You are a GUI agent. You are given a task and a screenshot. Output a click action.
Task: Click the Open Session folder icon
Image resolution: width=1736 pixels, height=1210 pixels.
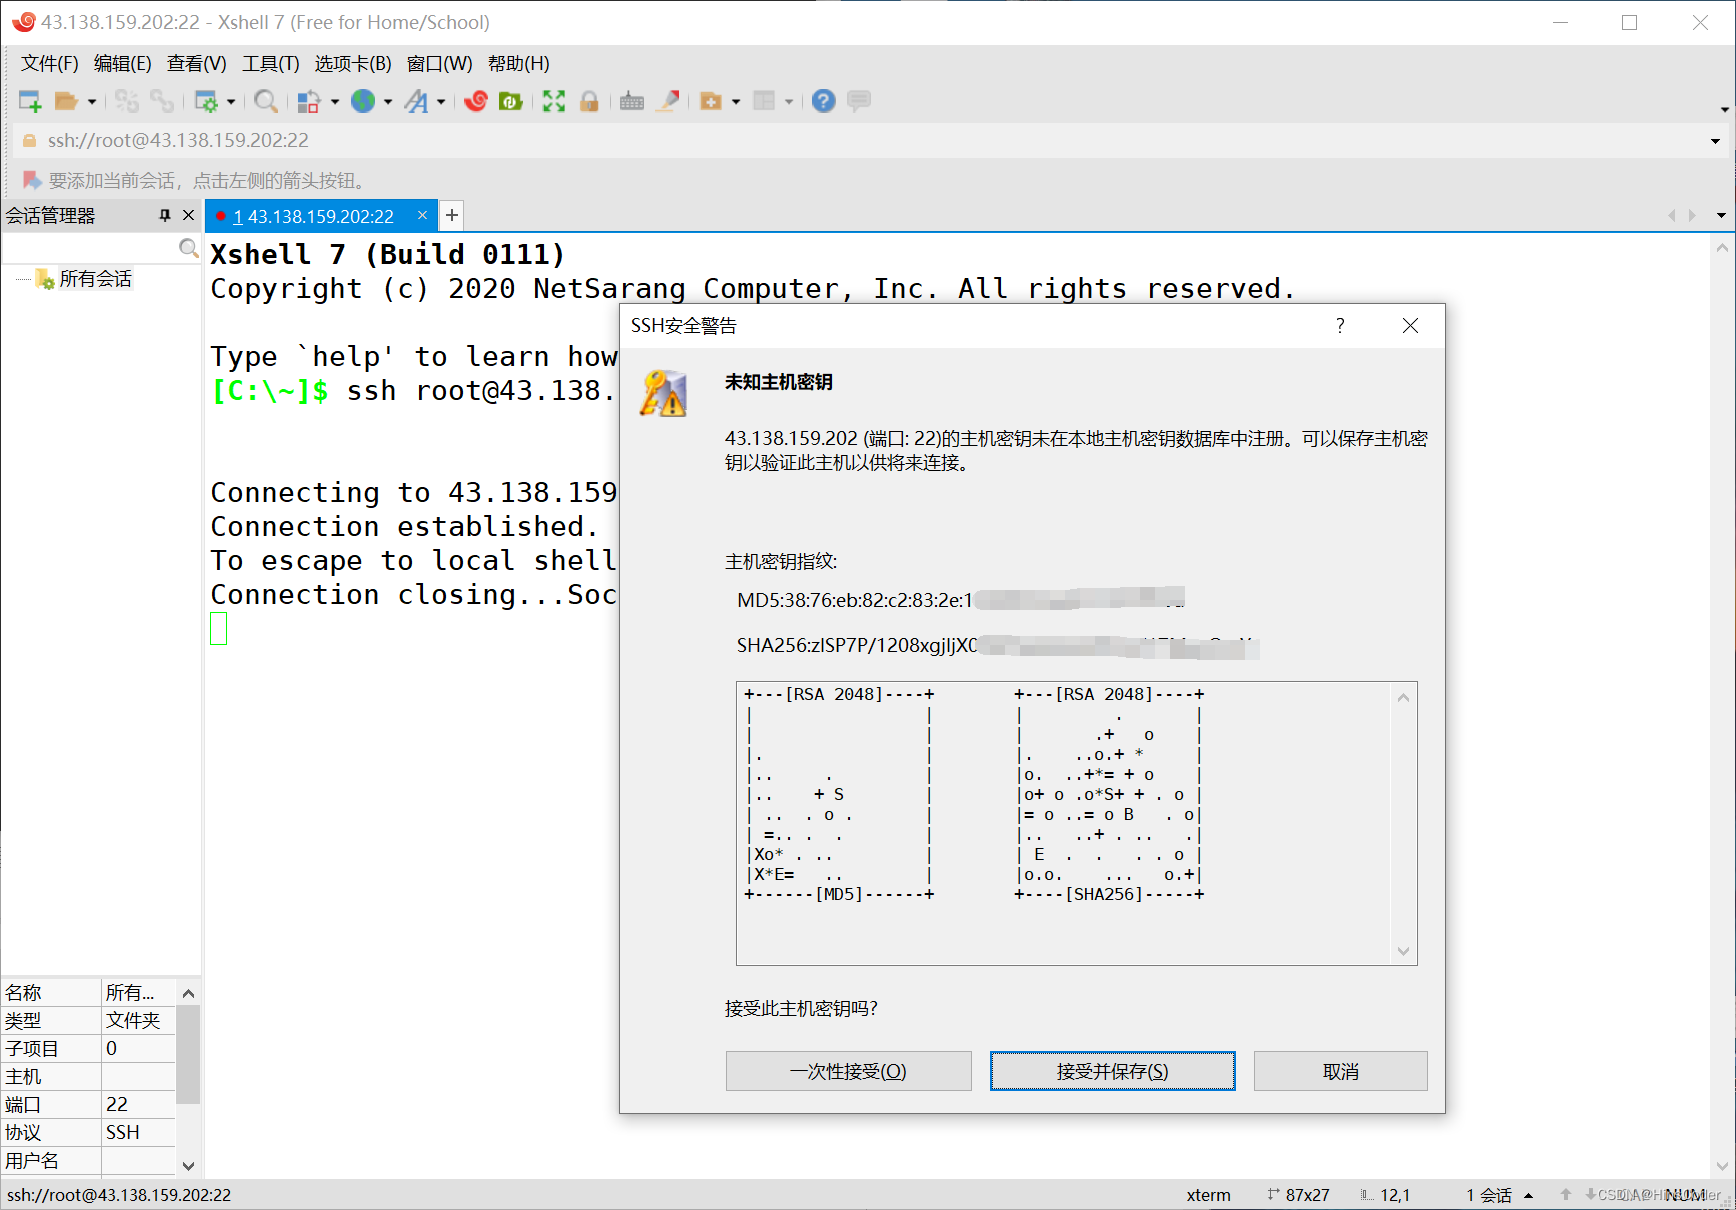click(66, 101)
